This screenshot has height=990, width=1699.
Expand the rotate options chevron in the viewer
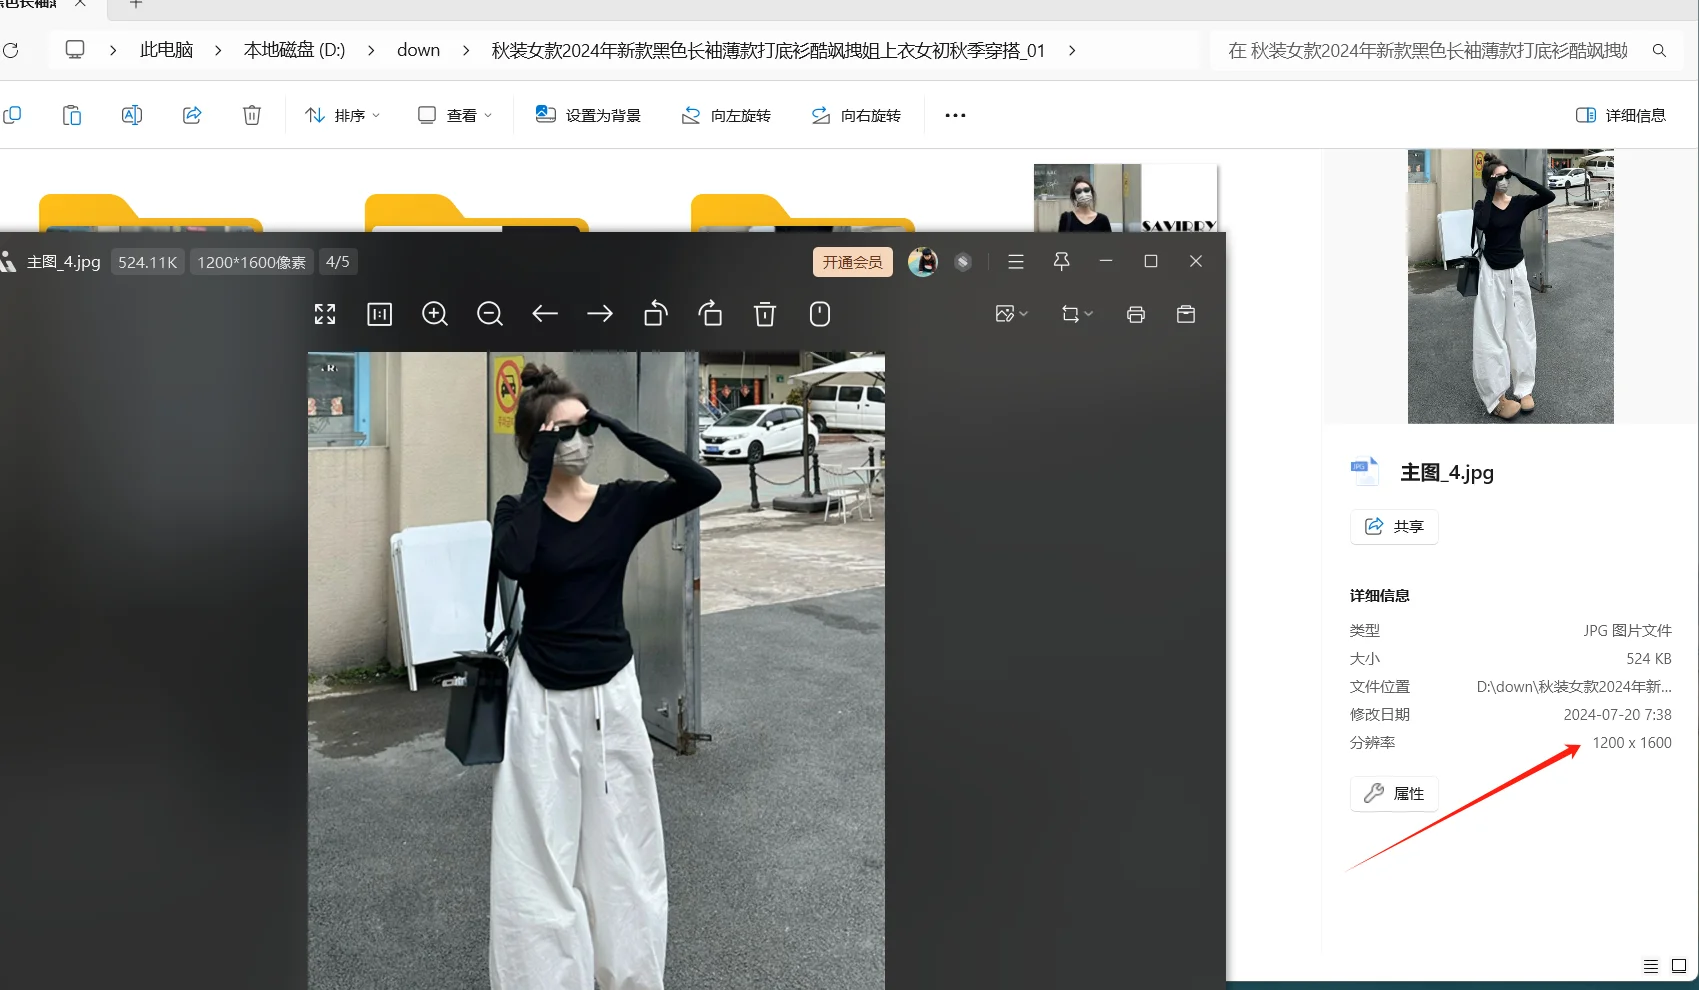pyautogui.click(x=1090, y=313)
